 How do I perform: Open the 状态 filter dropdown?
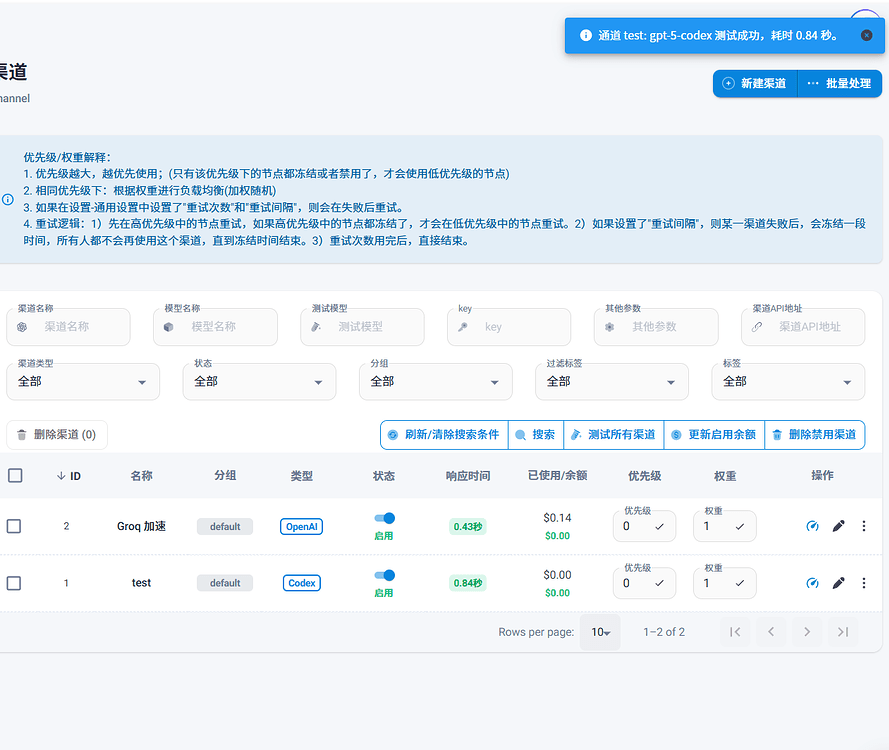259,382
